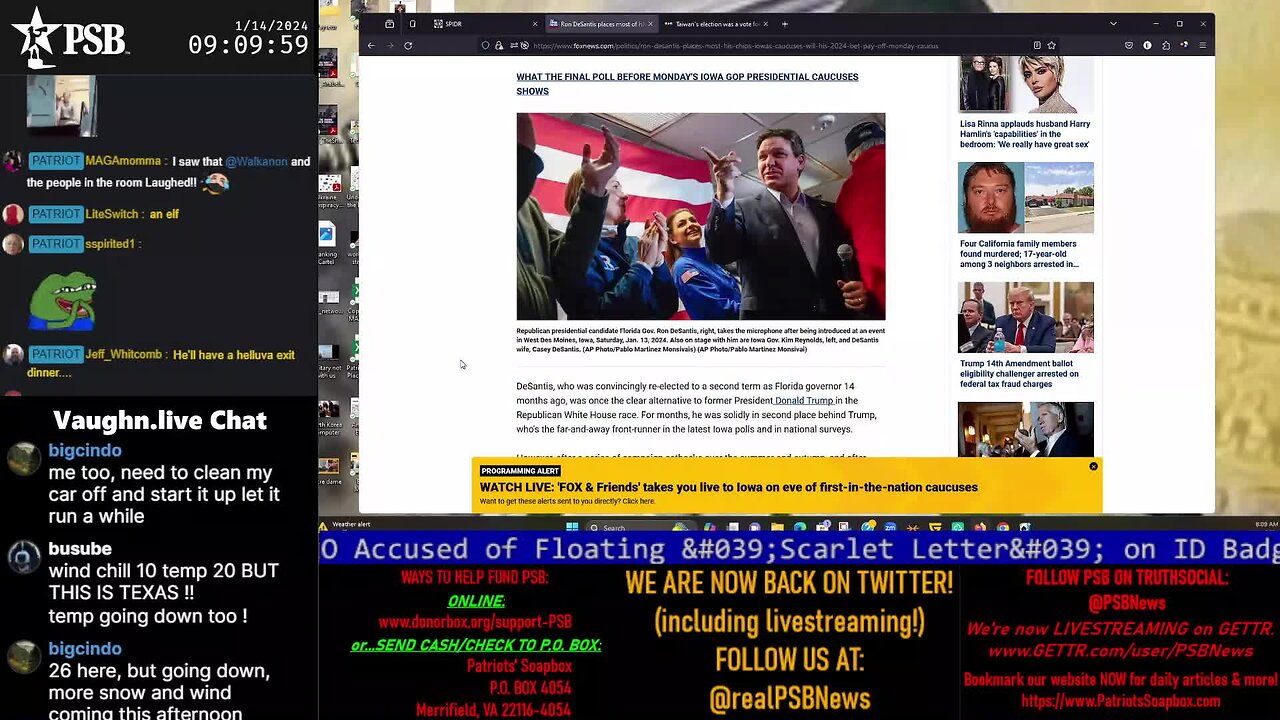Click the www.GETTR.com/user/PSBNews text
The width and height of the screenshot is (1280, 720).
click(x=1120, y=651)
